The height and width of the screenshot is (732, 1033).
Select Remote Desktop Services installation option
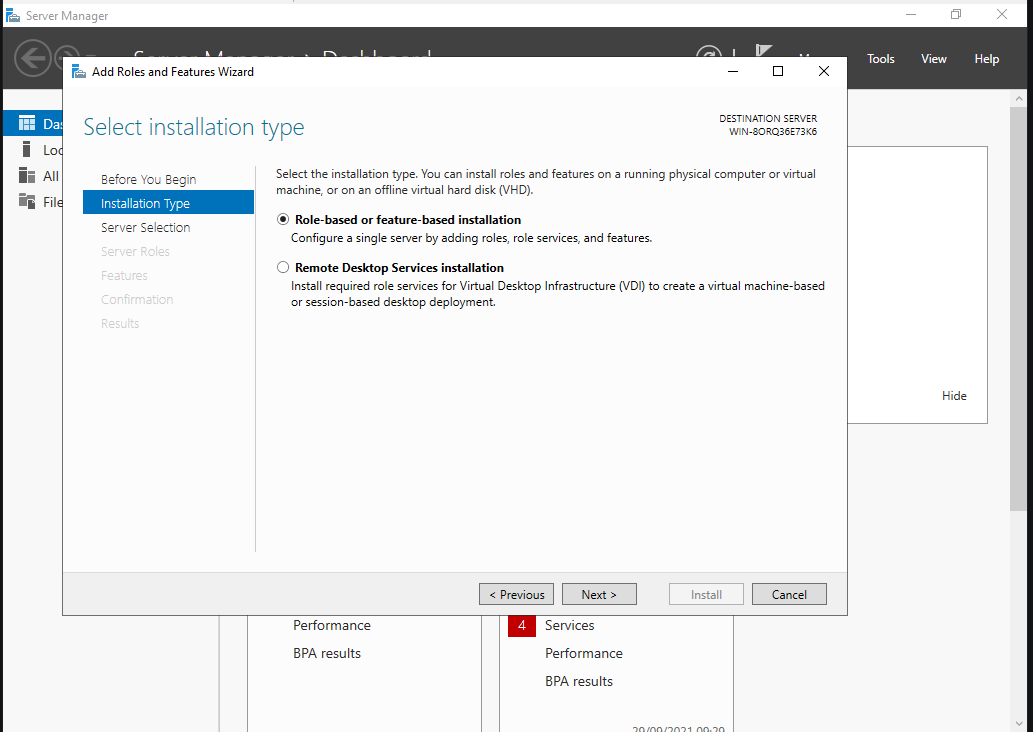(283, 267)
